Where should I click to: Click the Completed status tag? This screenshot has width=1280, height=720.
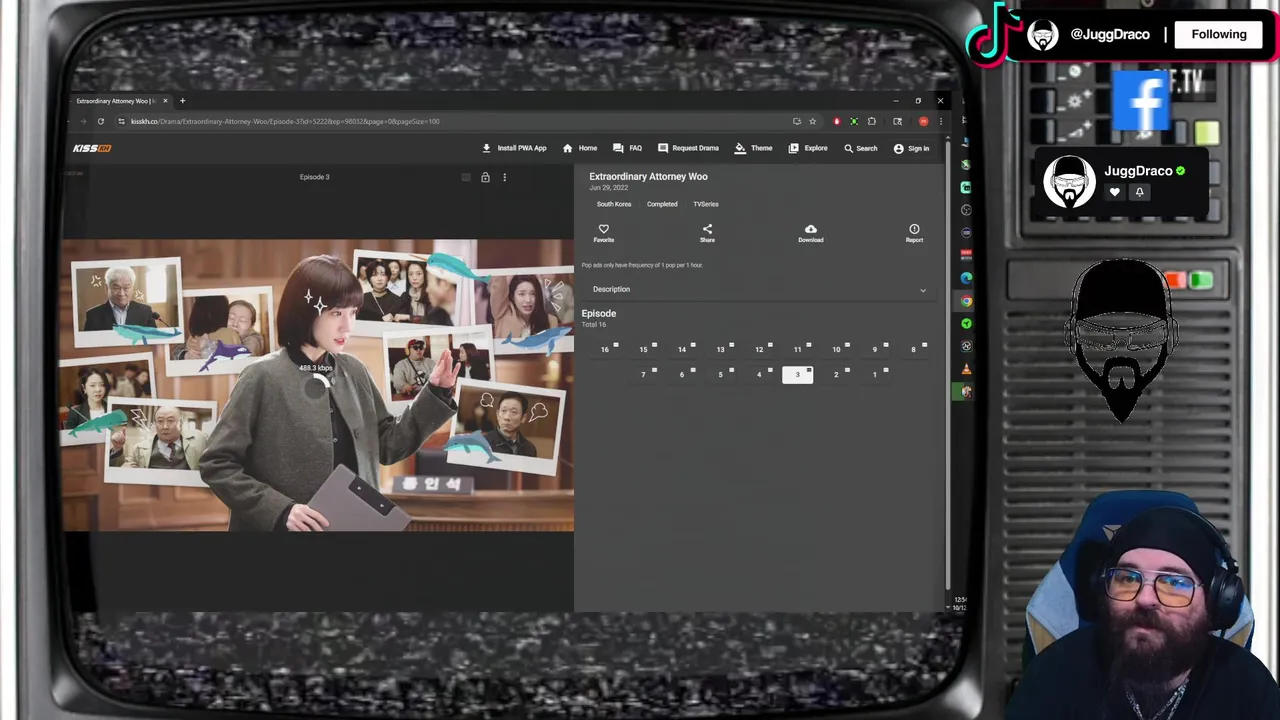click(x=662, y=204)
